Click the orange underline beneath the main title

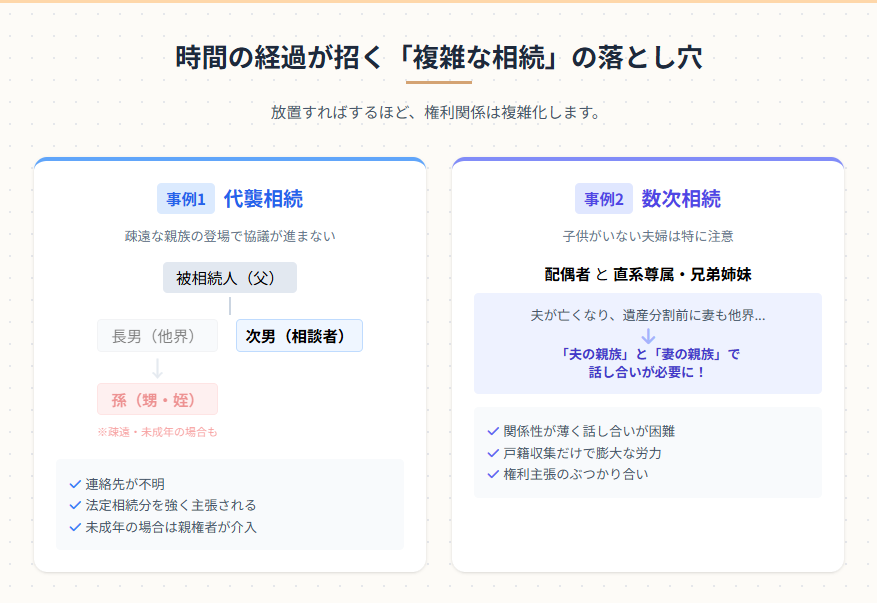(x=438, y=82)
